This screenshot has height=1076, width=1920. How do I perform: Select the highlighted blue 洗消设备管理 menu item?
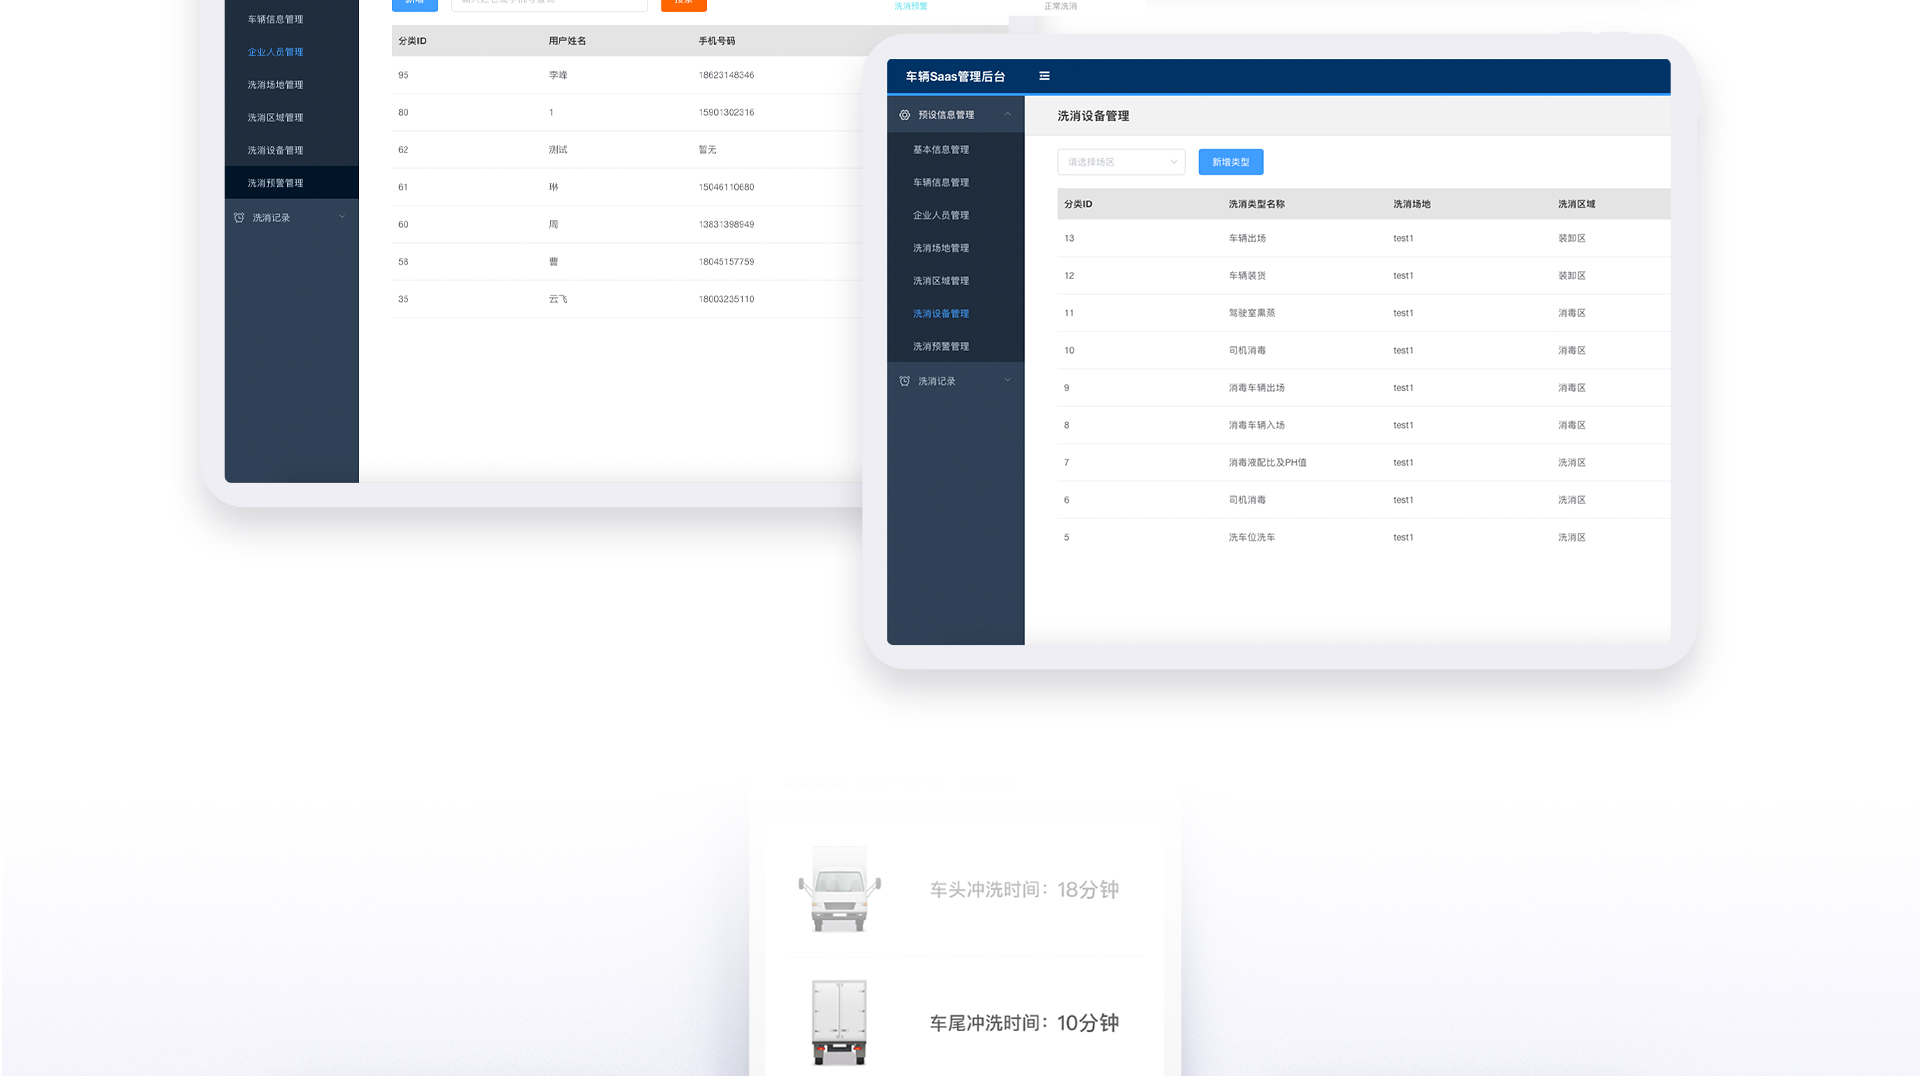point(940,314)
